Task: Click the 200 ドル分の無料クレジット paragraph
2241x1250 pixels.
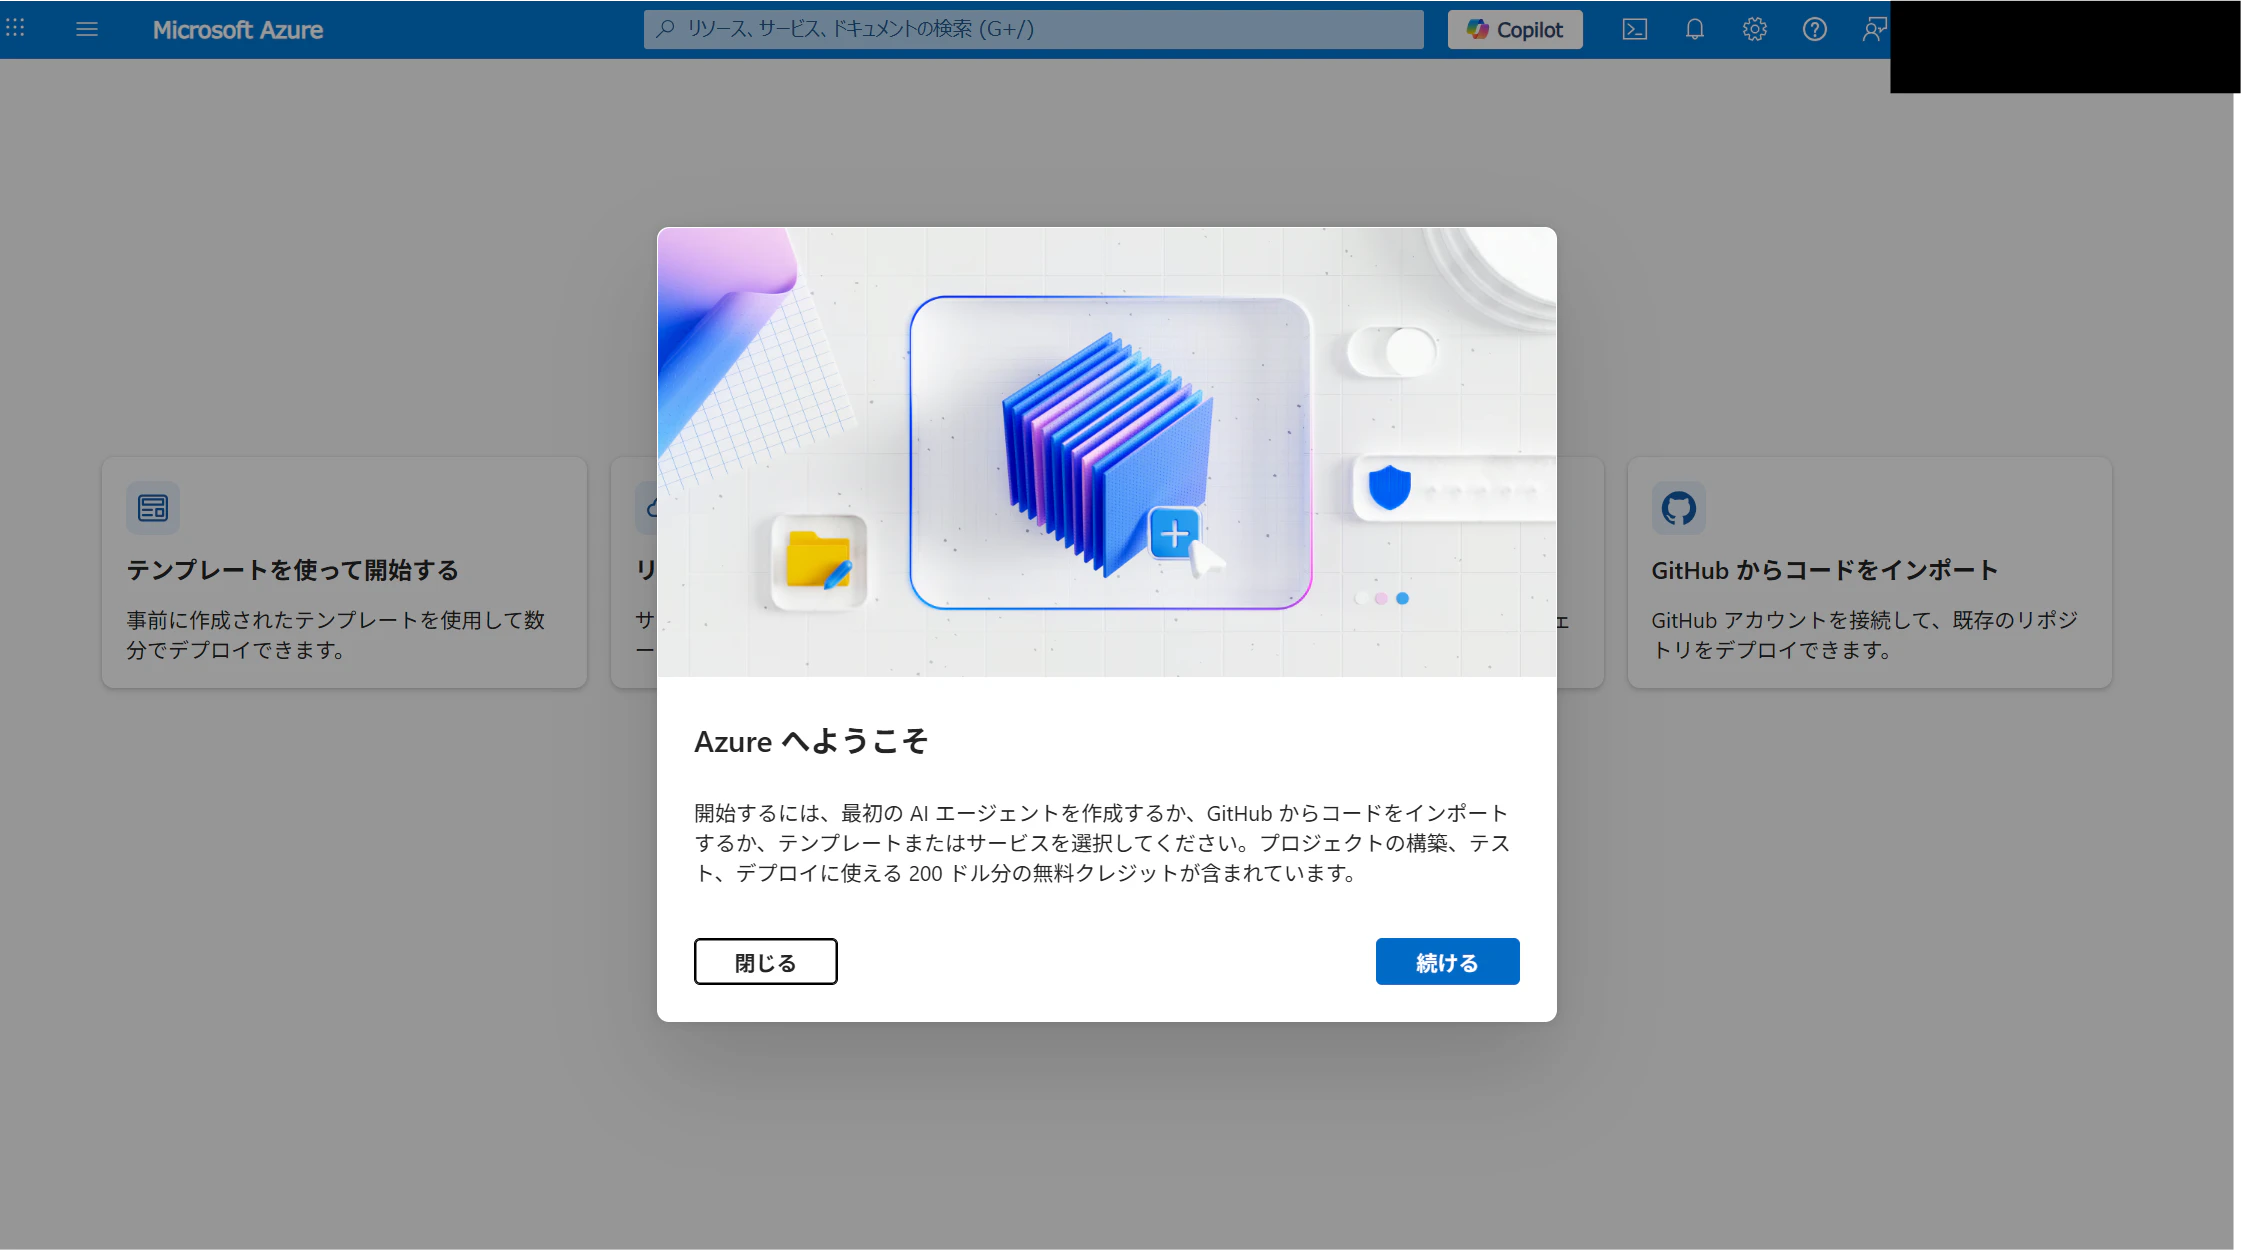Action: tap(1102, 843)
